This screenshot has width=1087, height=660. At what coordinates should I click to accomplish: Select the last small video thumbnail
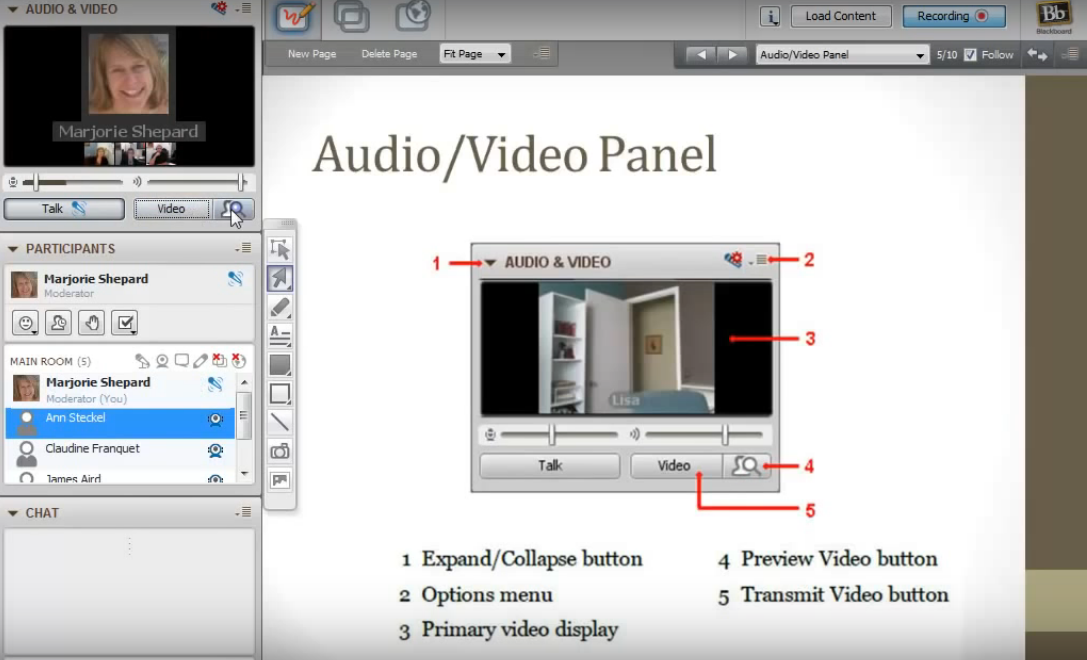pyautogui.click(x=160, y=153)
